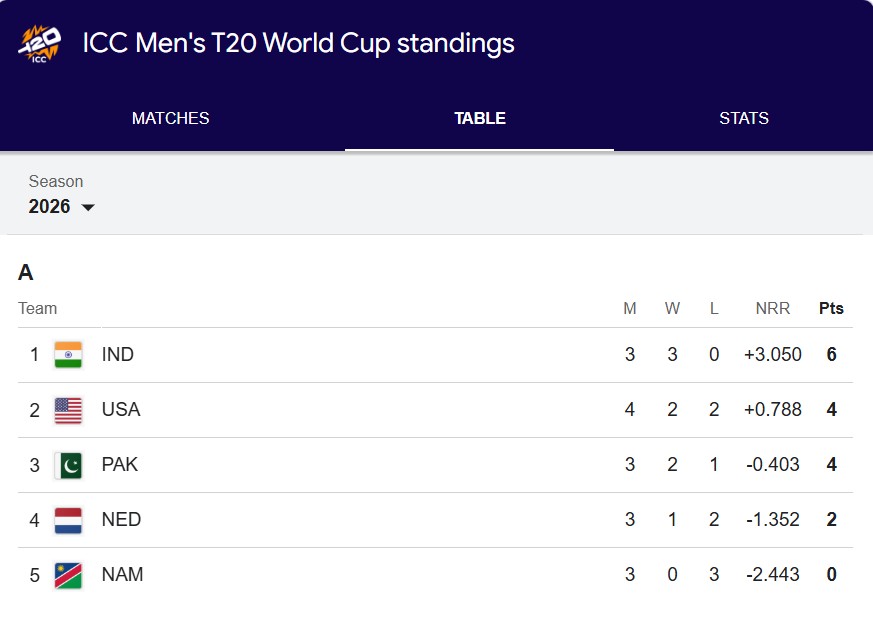
Task: Click the Team column header
Action: tap(38, 308)
